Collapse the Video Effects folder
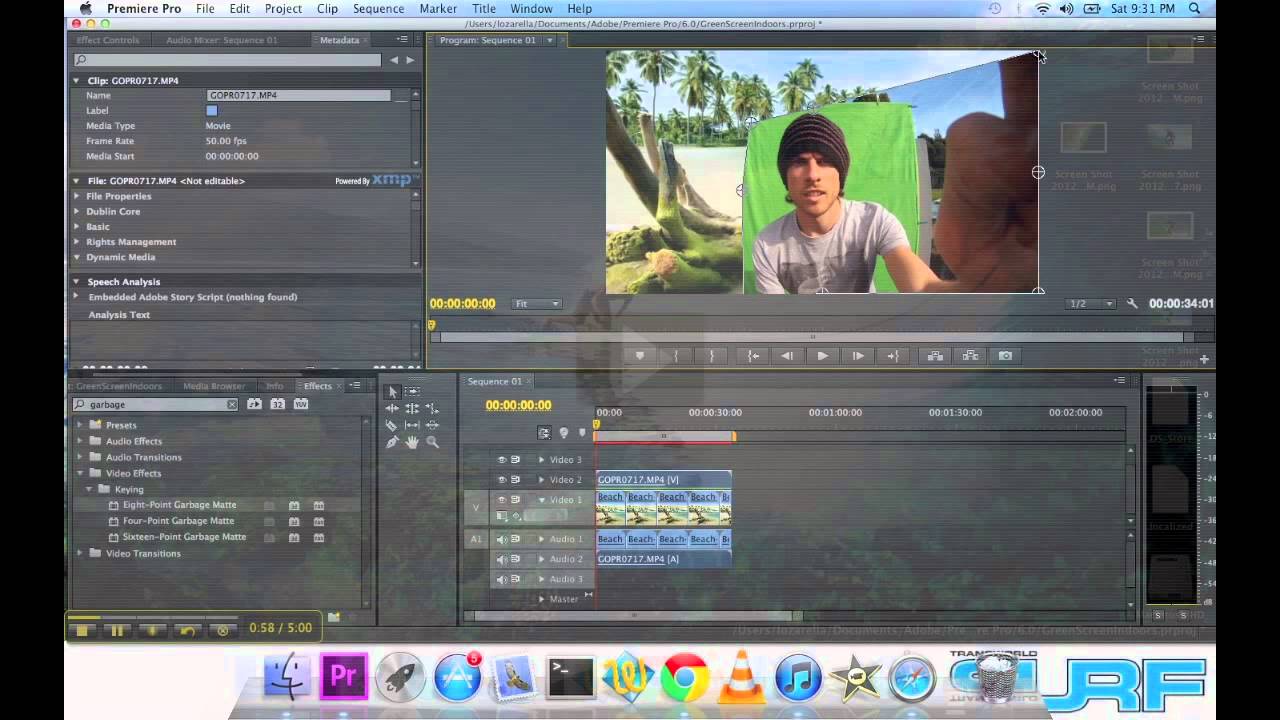 click(81, 473)
